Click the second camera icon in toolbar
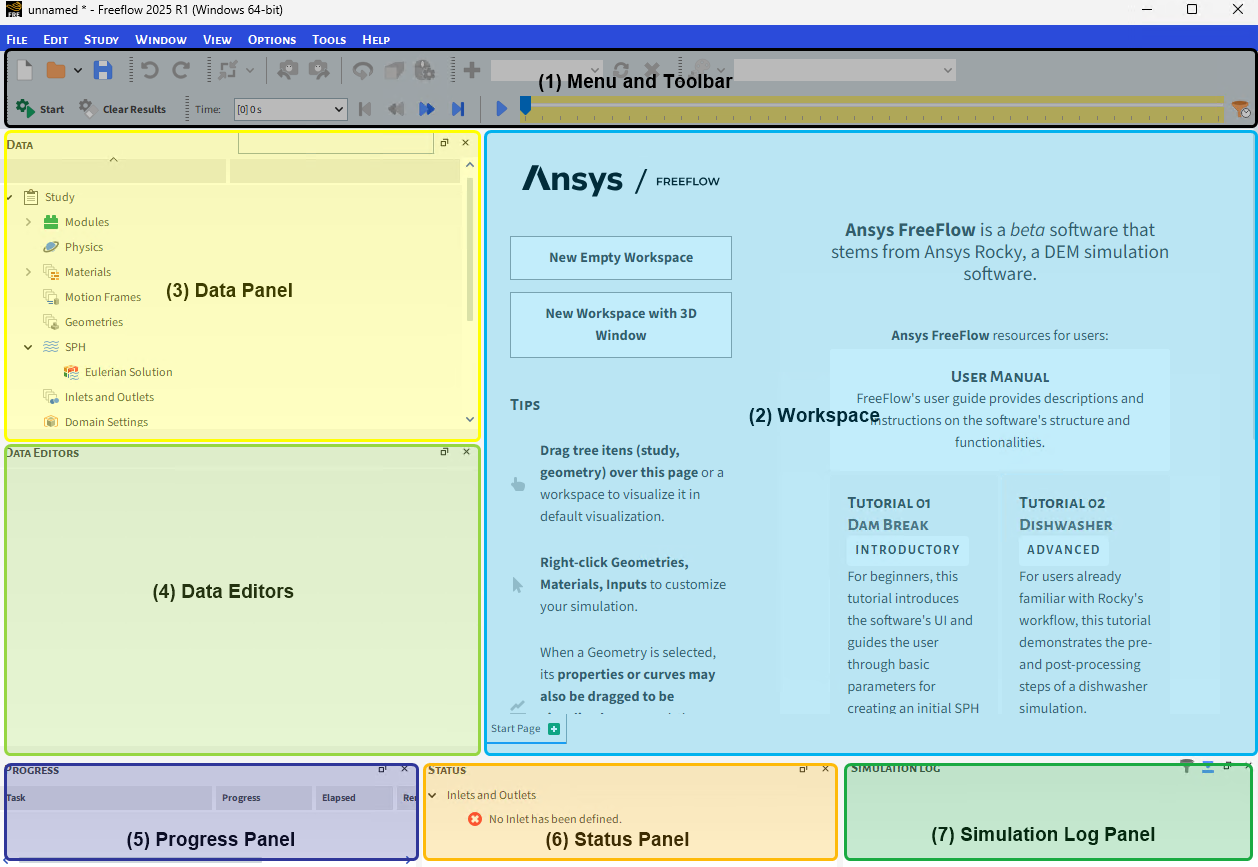 tap(319, 70)
